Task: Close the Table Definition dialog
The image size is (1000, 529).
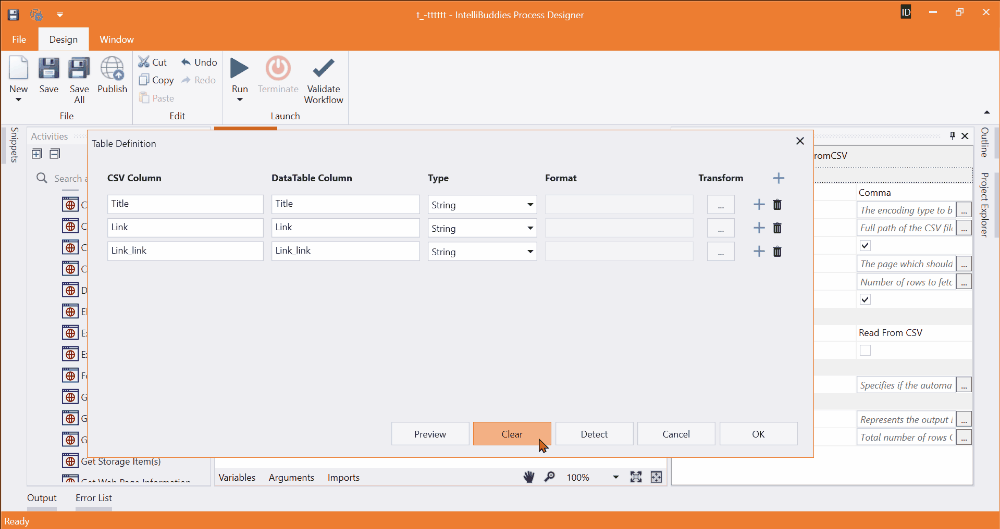Action: click(x=800, y=141)
